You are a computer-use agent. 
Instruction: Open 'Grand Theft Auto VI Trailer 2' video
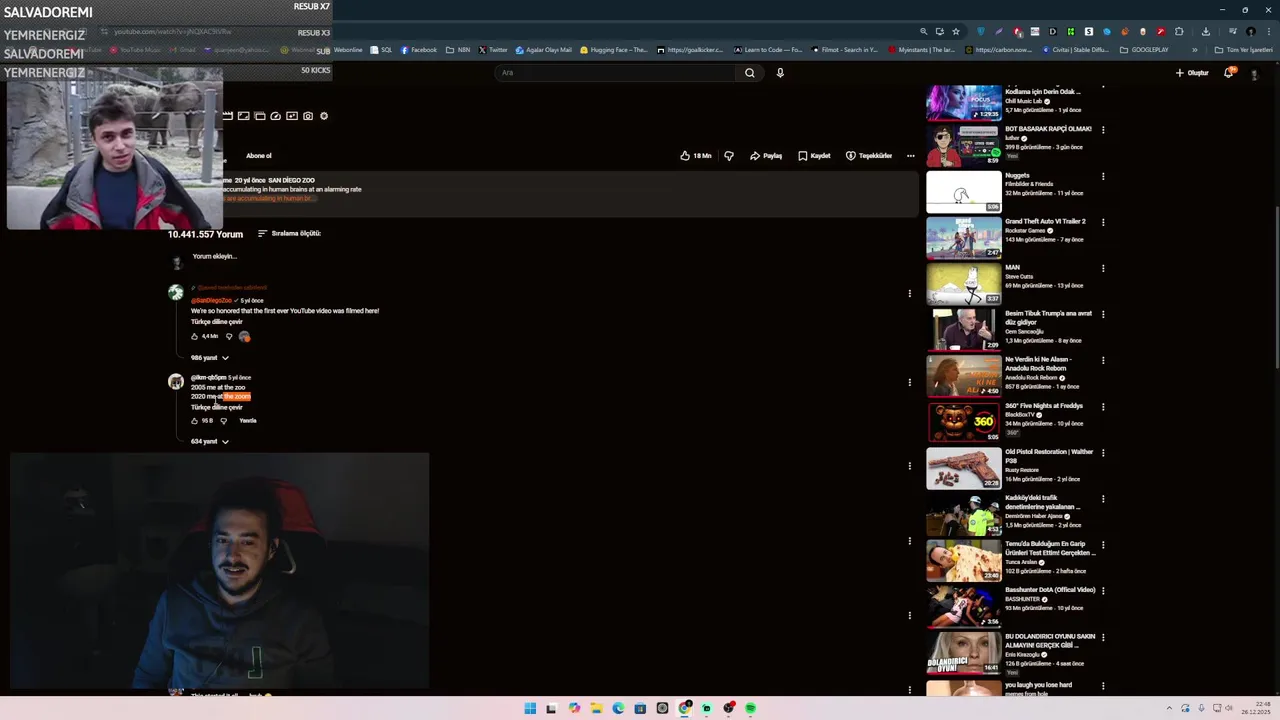click(1045, 221)
